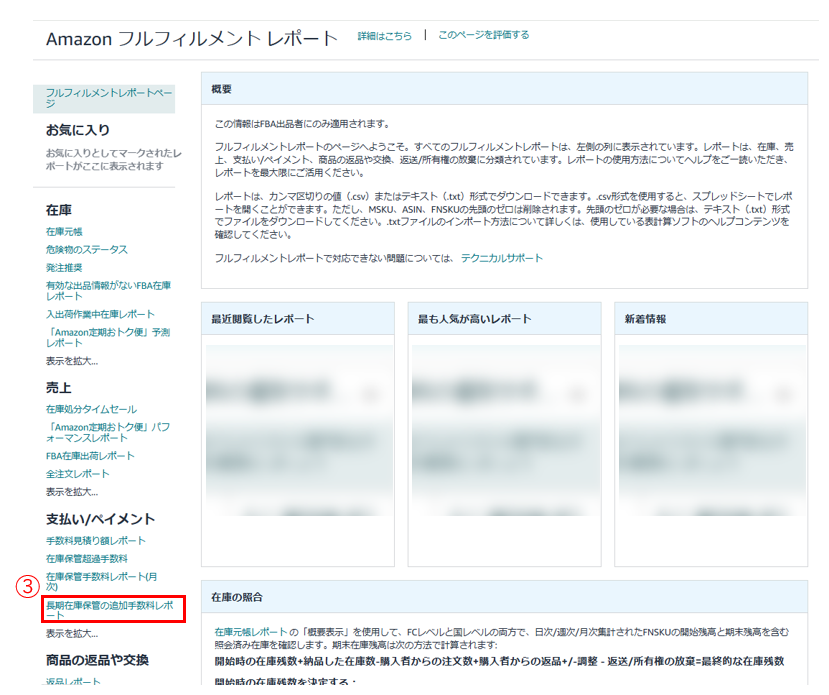Open 在庫保管手数料レポート(月次)
Screen dimensions: 829x695
click(102, 581)
